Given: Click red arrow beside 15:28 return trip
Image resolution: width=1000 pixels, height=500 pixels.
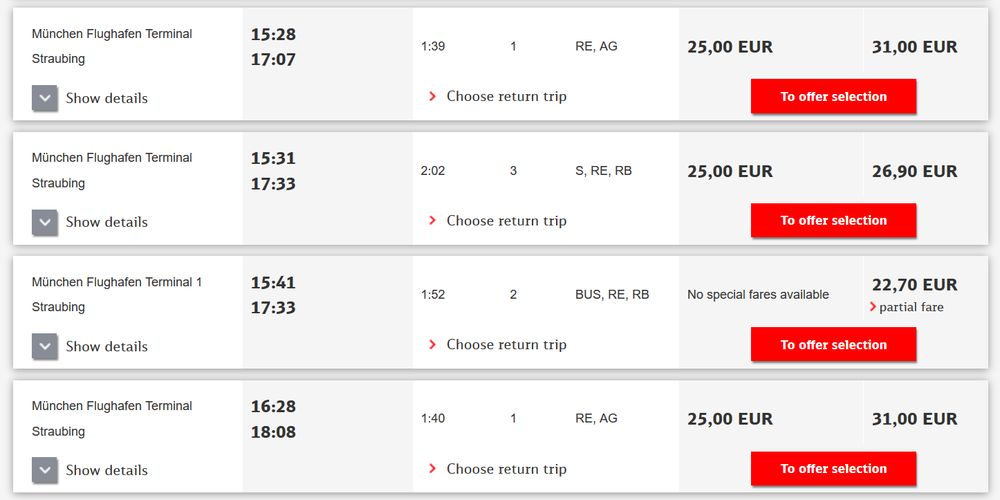Looking at the screenshot, I should point(432,96).
